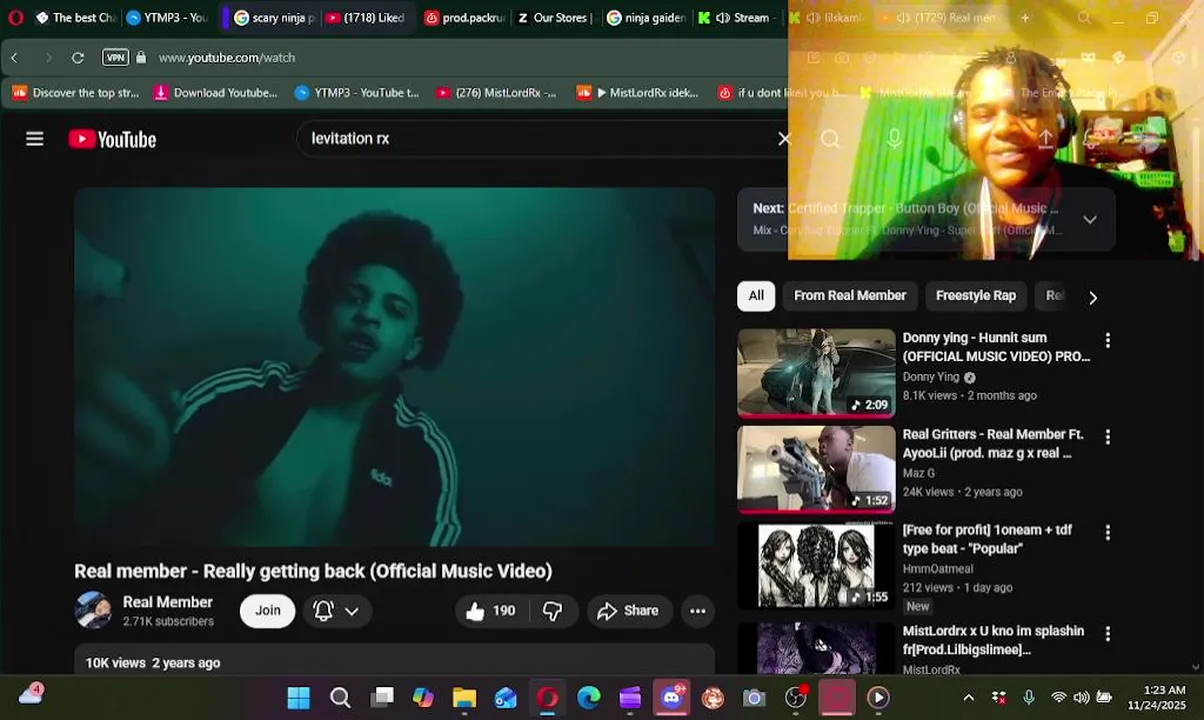The width and height of the screenshot is (1204, 720).
Task: Select the From Real Member chip
Action: point(850,296)
